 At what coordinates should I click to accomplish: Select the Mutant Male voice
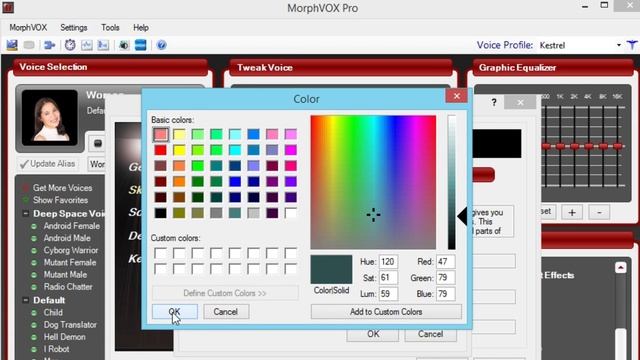tap(65, 275)
